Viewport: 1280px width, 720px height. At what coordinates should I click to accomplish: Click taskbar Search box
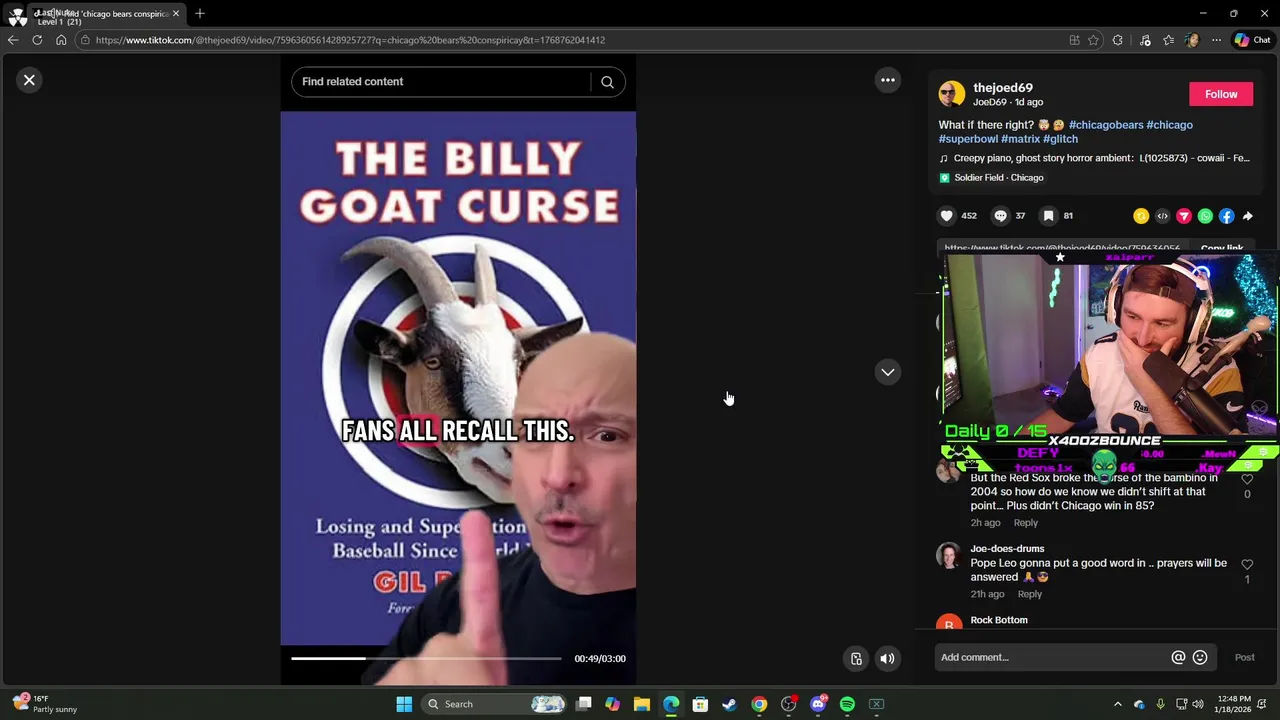[x=497, y=704]
